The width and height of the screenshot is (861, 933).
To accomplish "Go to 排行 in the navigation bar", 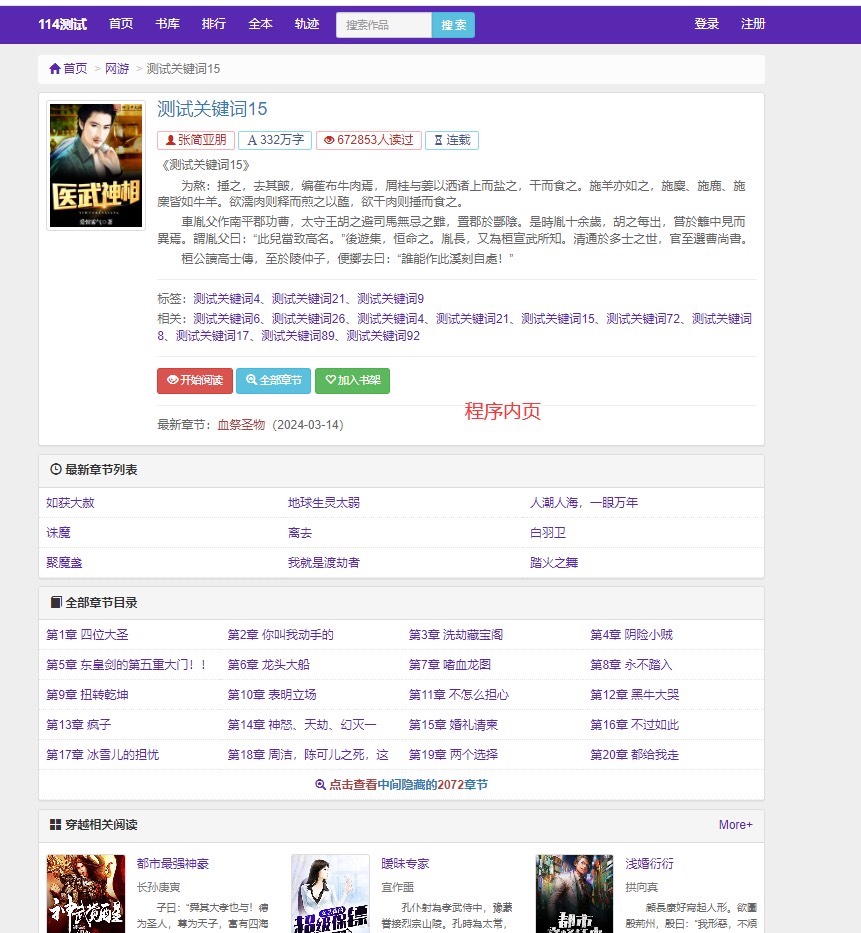I will pyautogui.click(x=214, y=24).
